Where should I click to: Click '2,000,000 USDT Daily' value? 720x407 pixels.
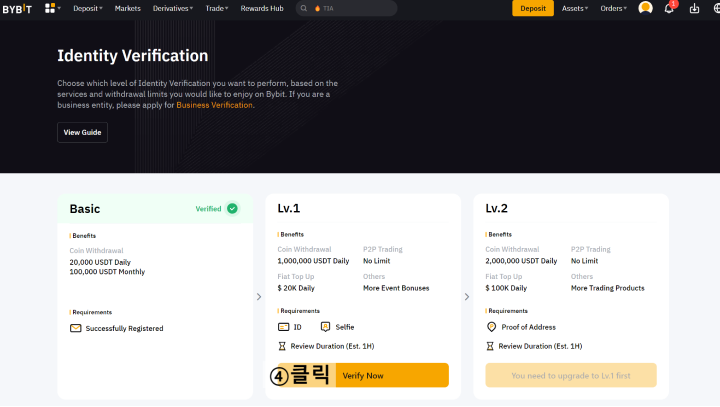point(521,261)
